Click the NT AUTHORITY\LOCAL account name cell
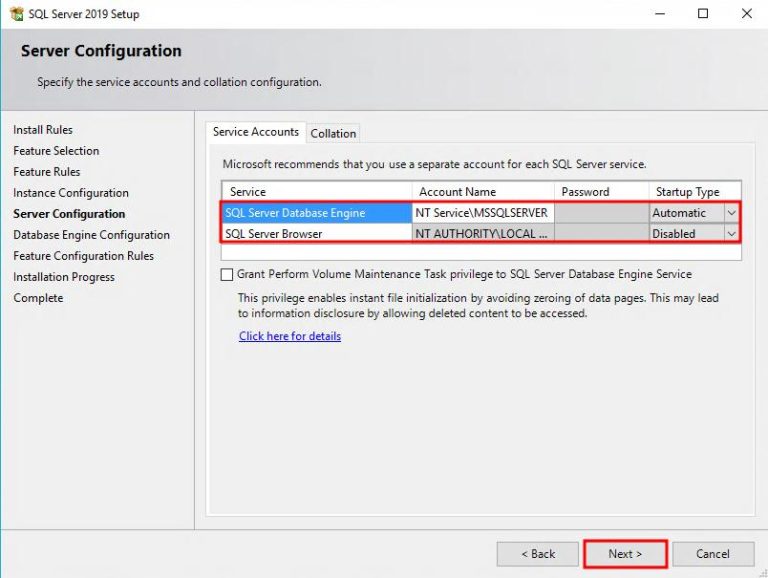Screen dimensions: 768x578 click(483, 234)
